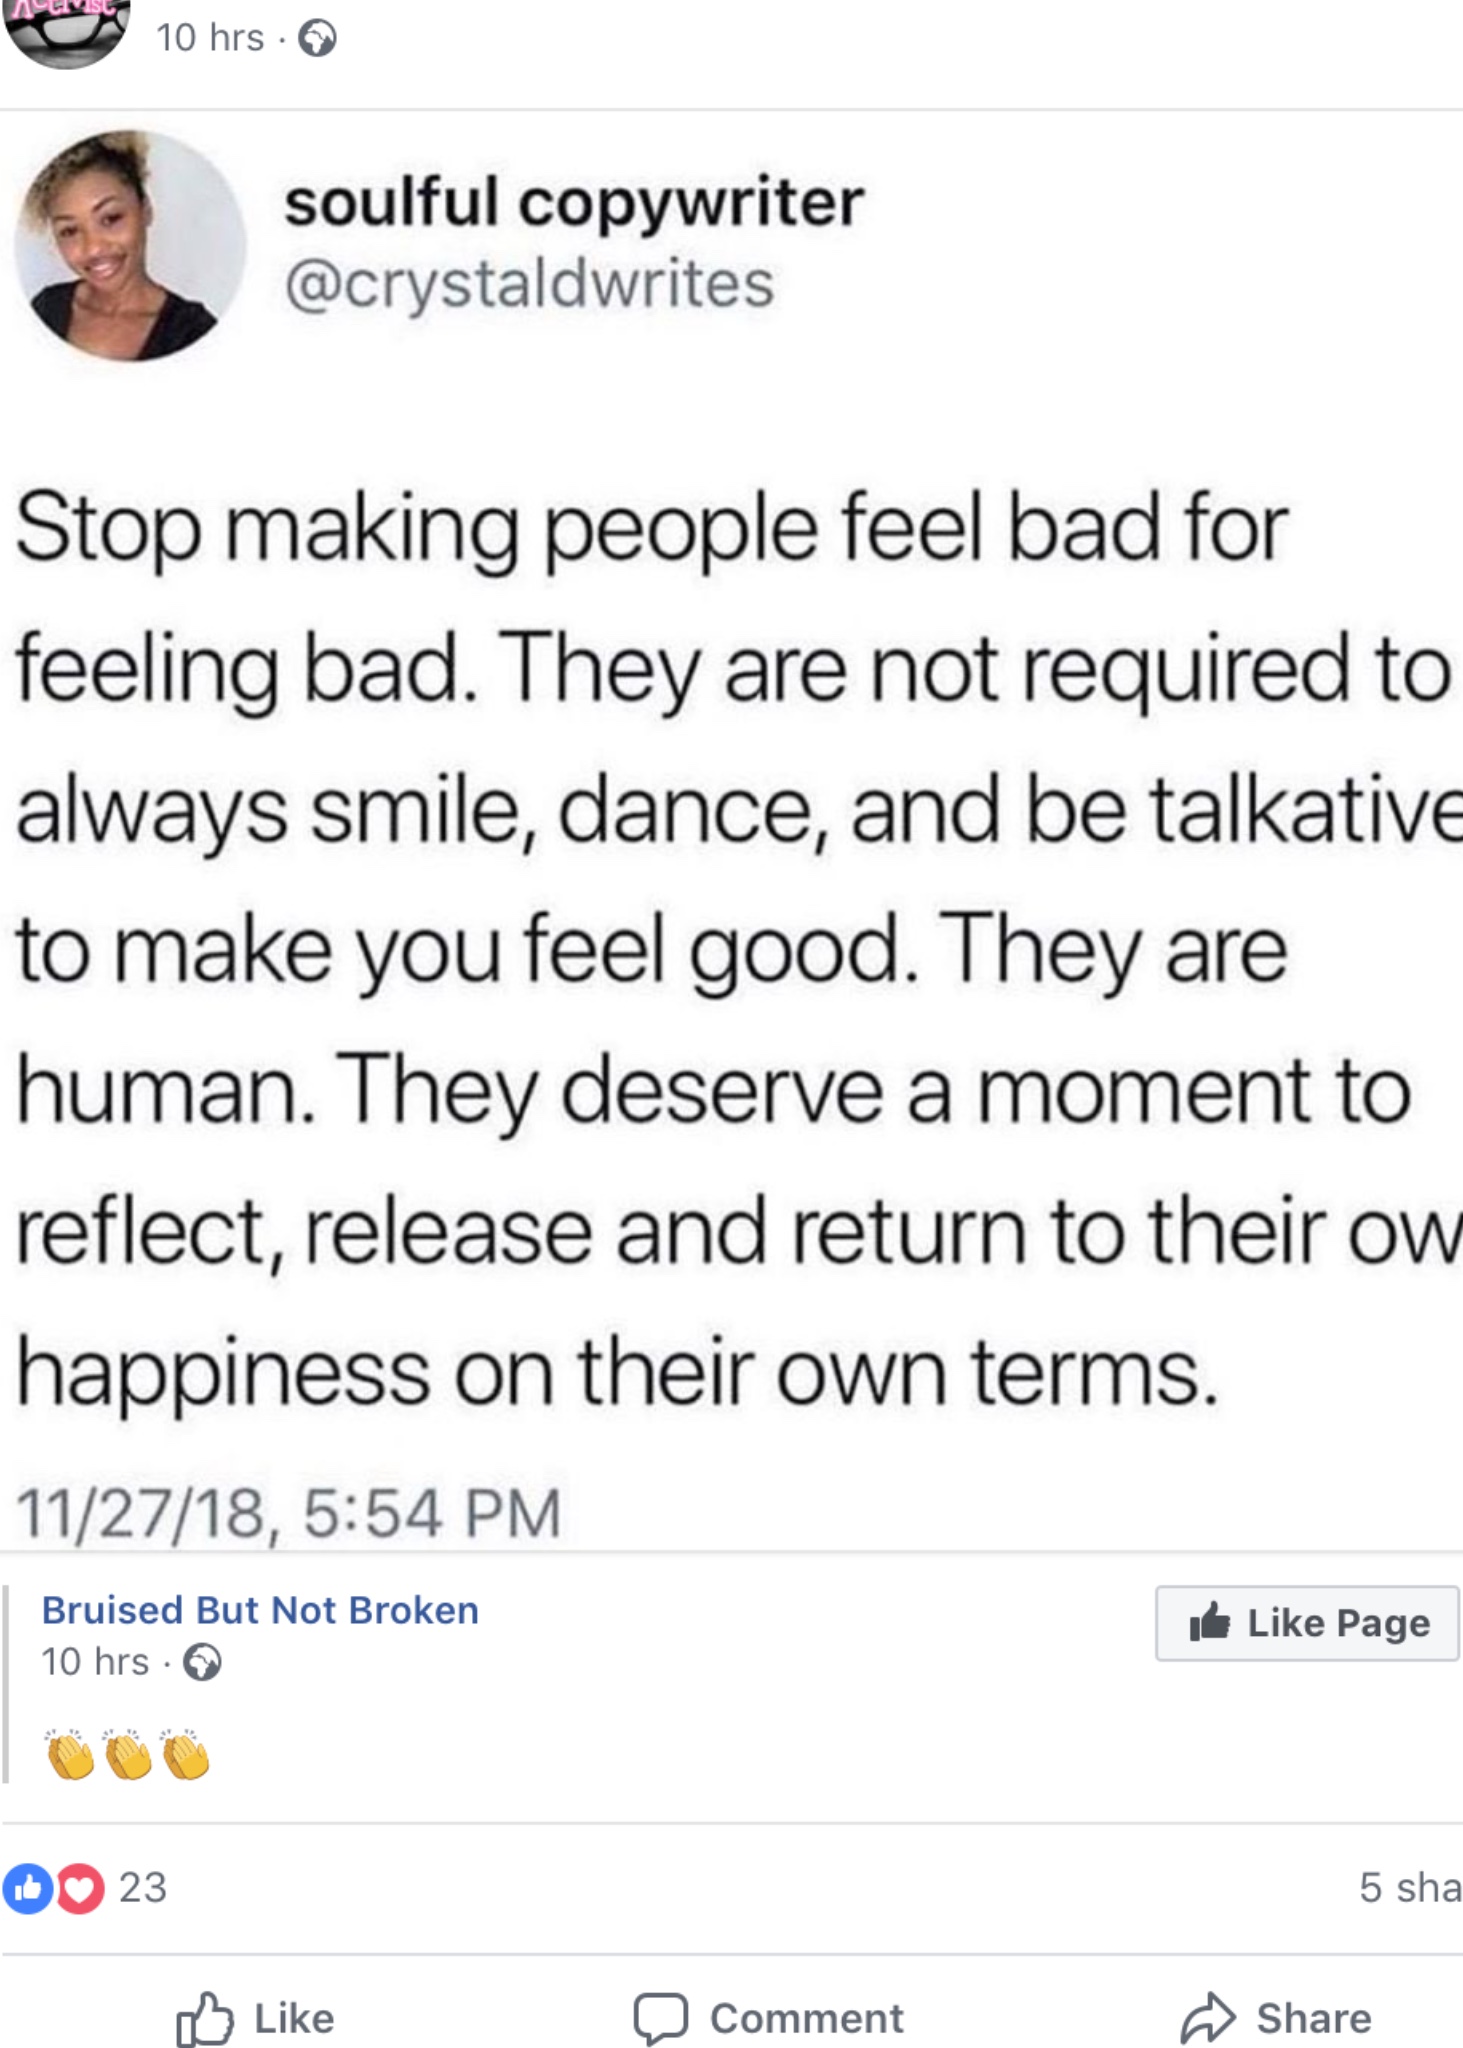Click the red heart reaction icon

(80, 1888)
